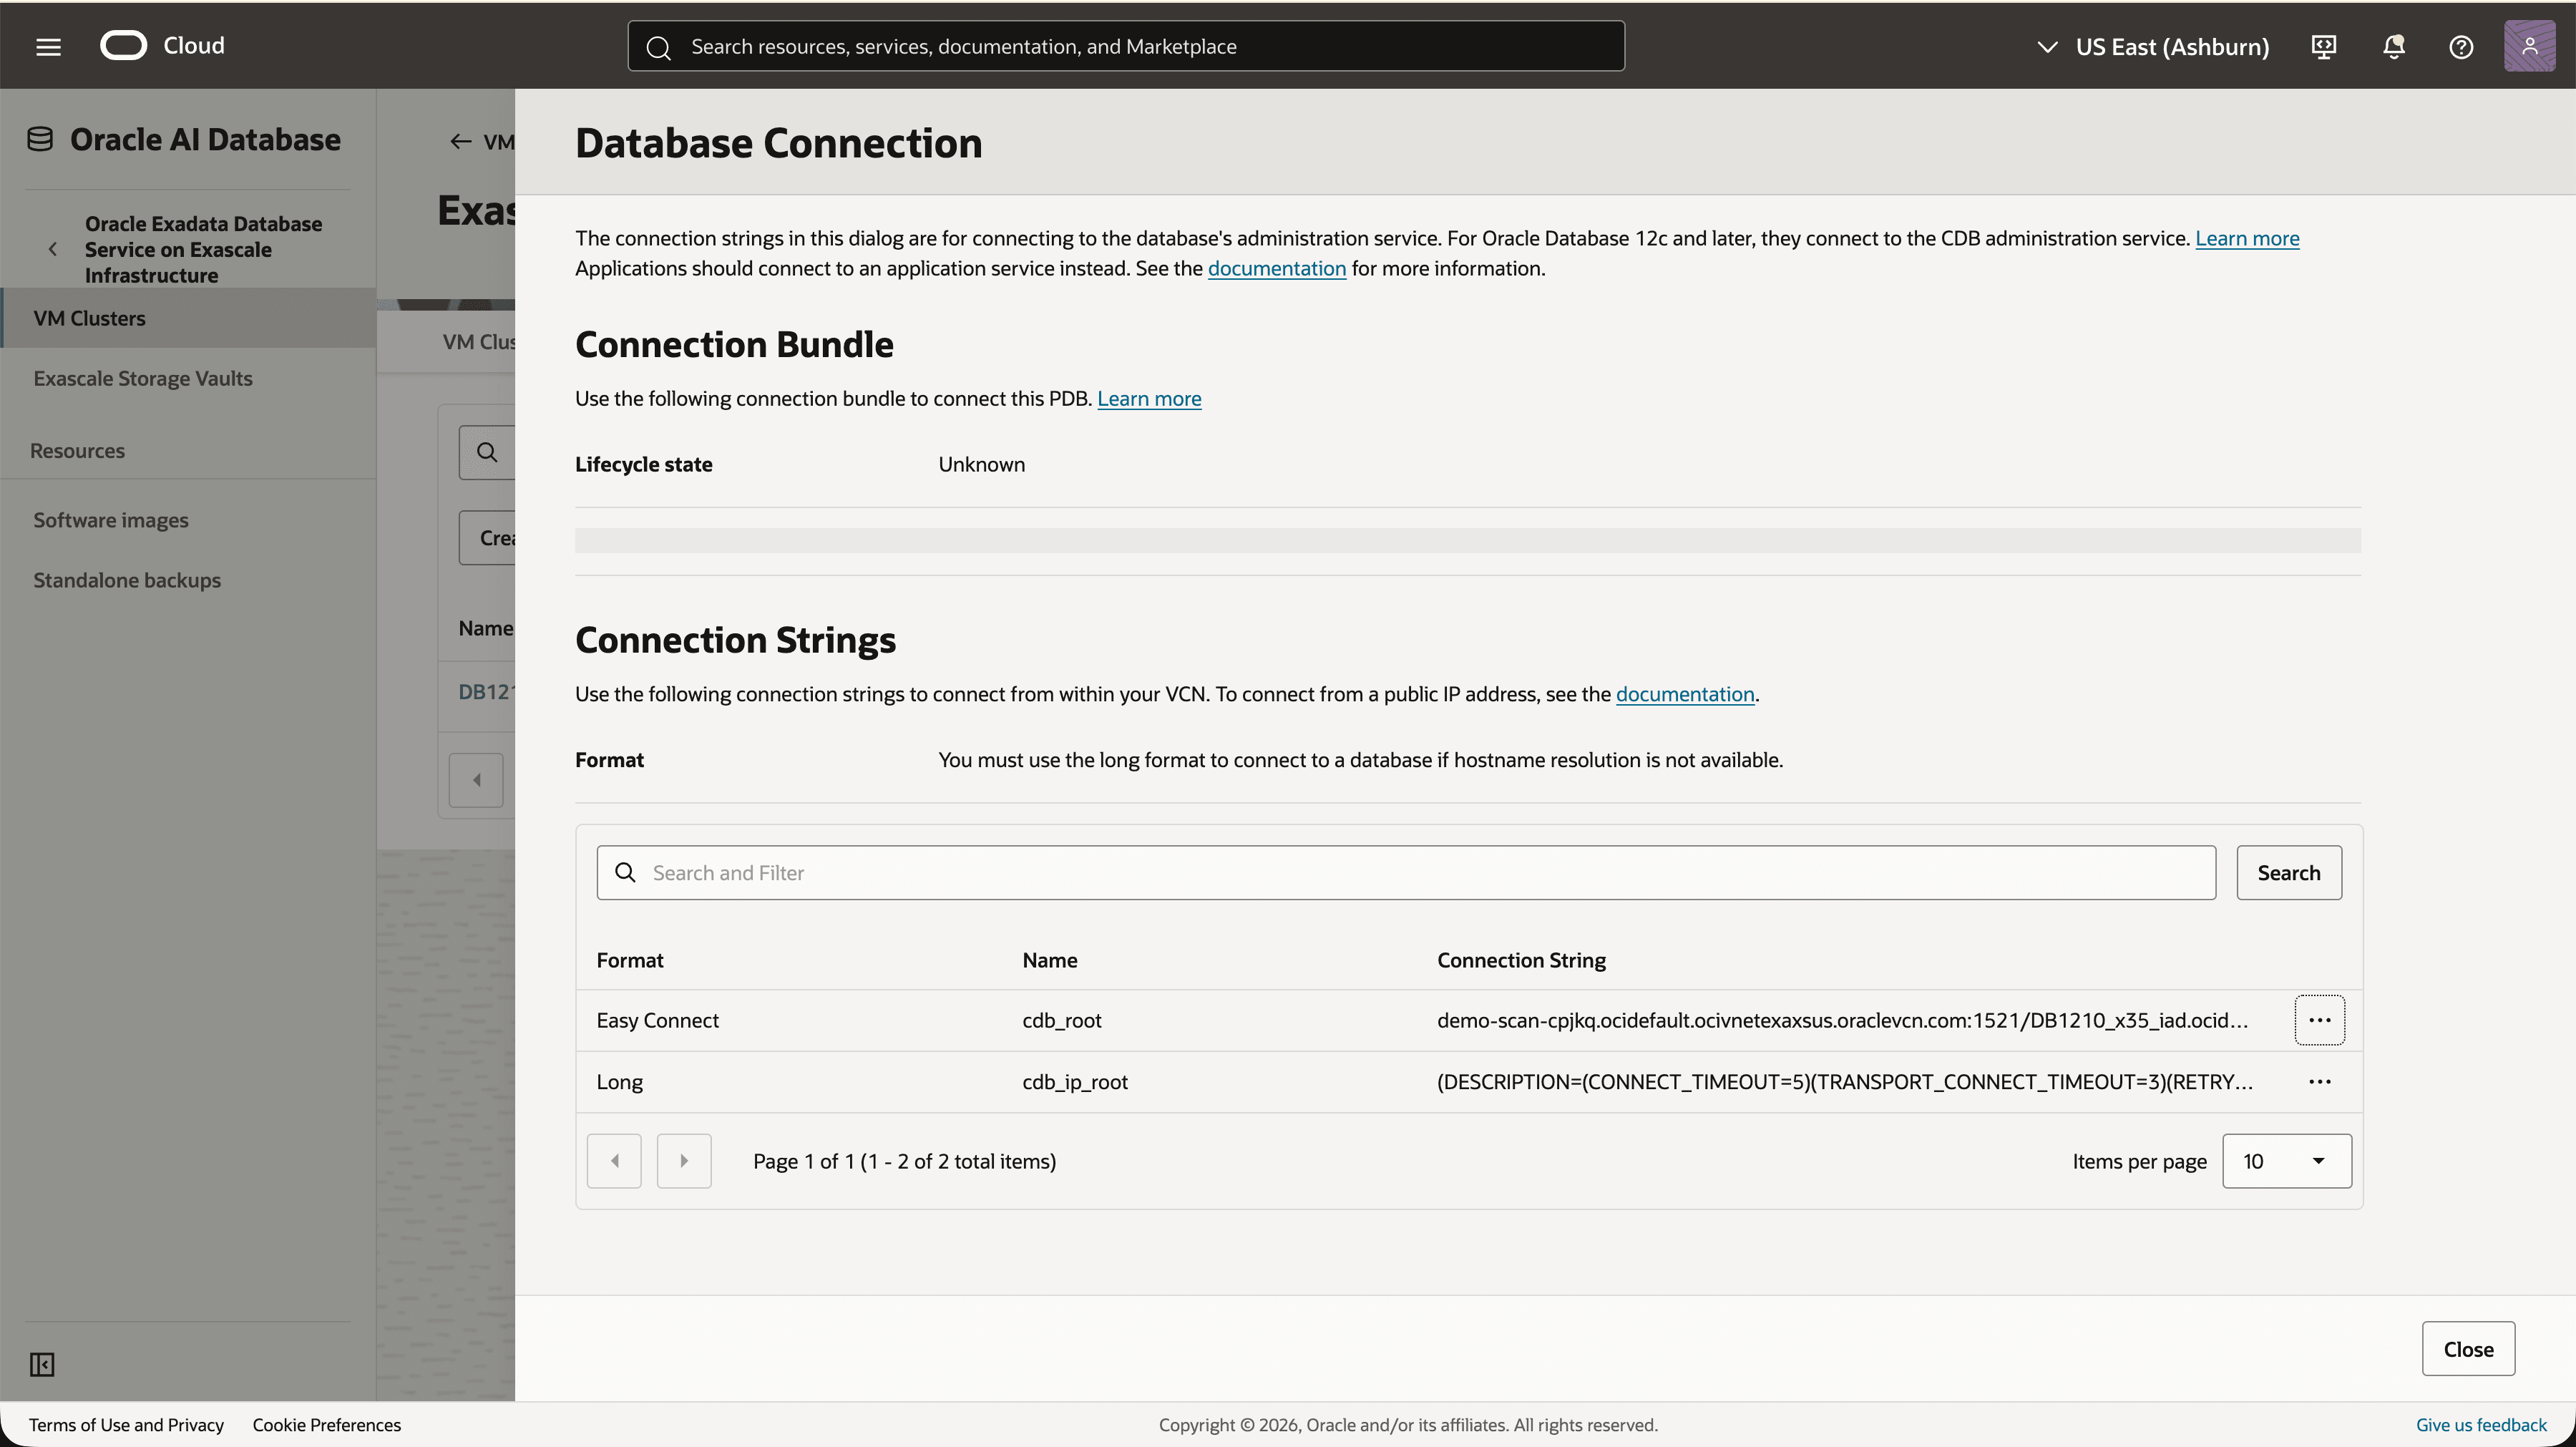Click the back arrow to VM Clusters
The height and width of the screenshot is (1447, 2576).
click(461, 141)
